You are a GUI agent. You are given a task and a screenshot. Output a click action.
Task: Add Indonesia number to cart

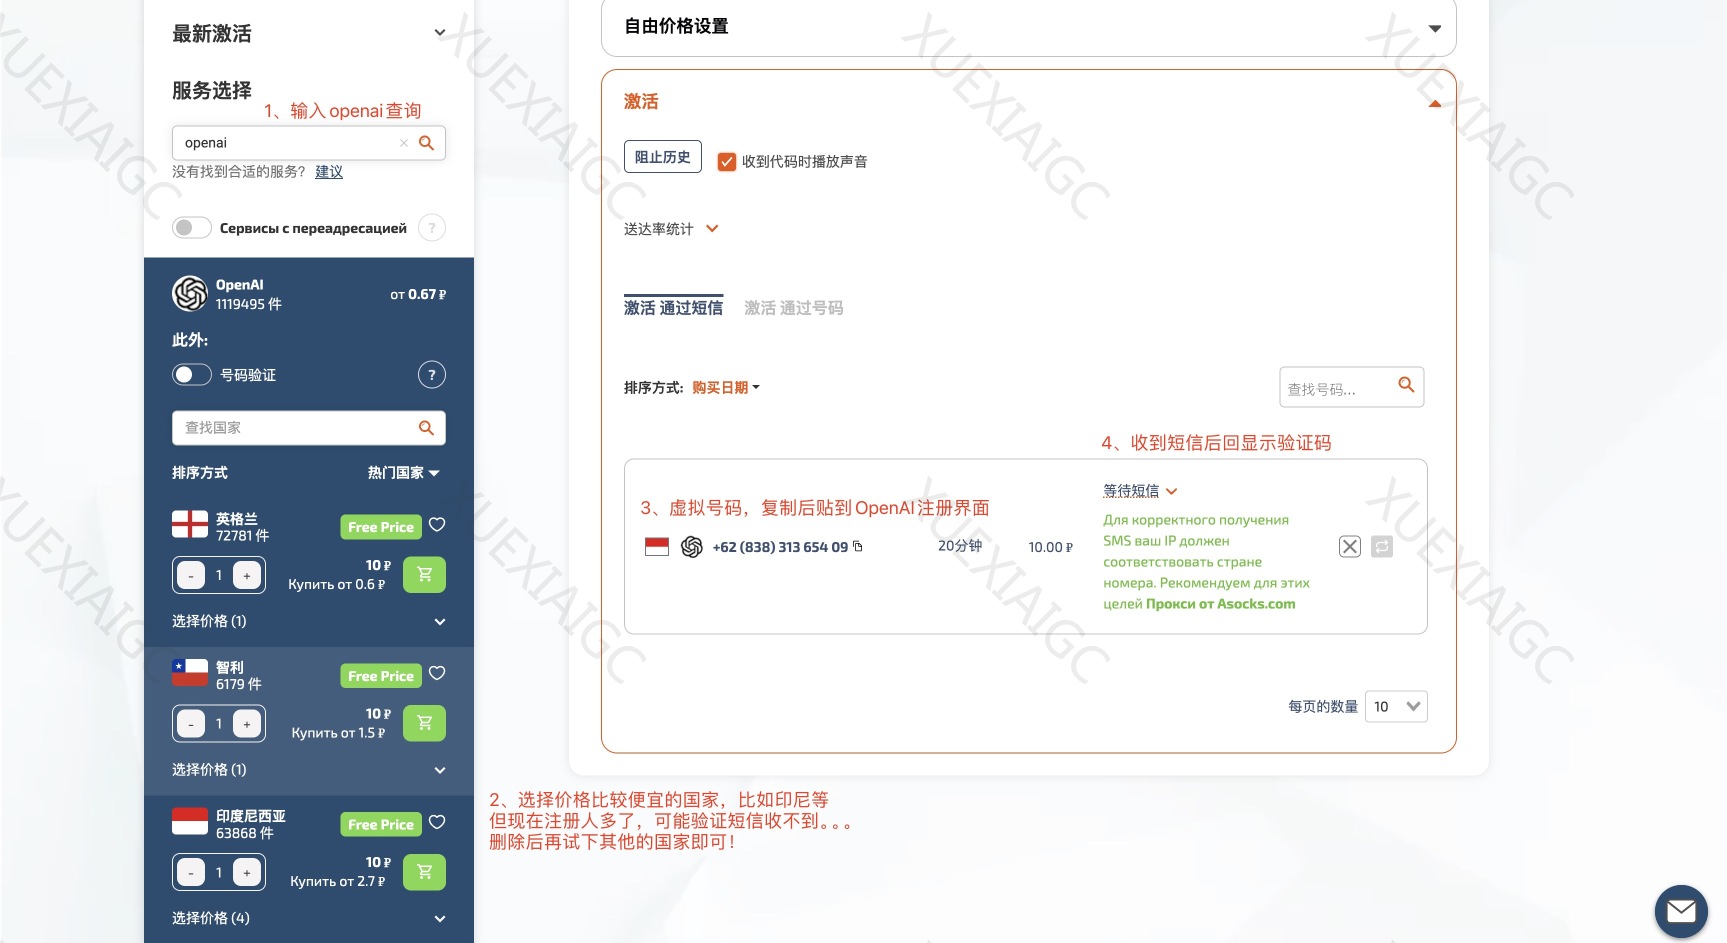tap(424, 872)
